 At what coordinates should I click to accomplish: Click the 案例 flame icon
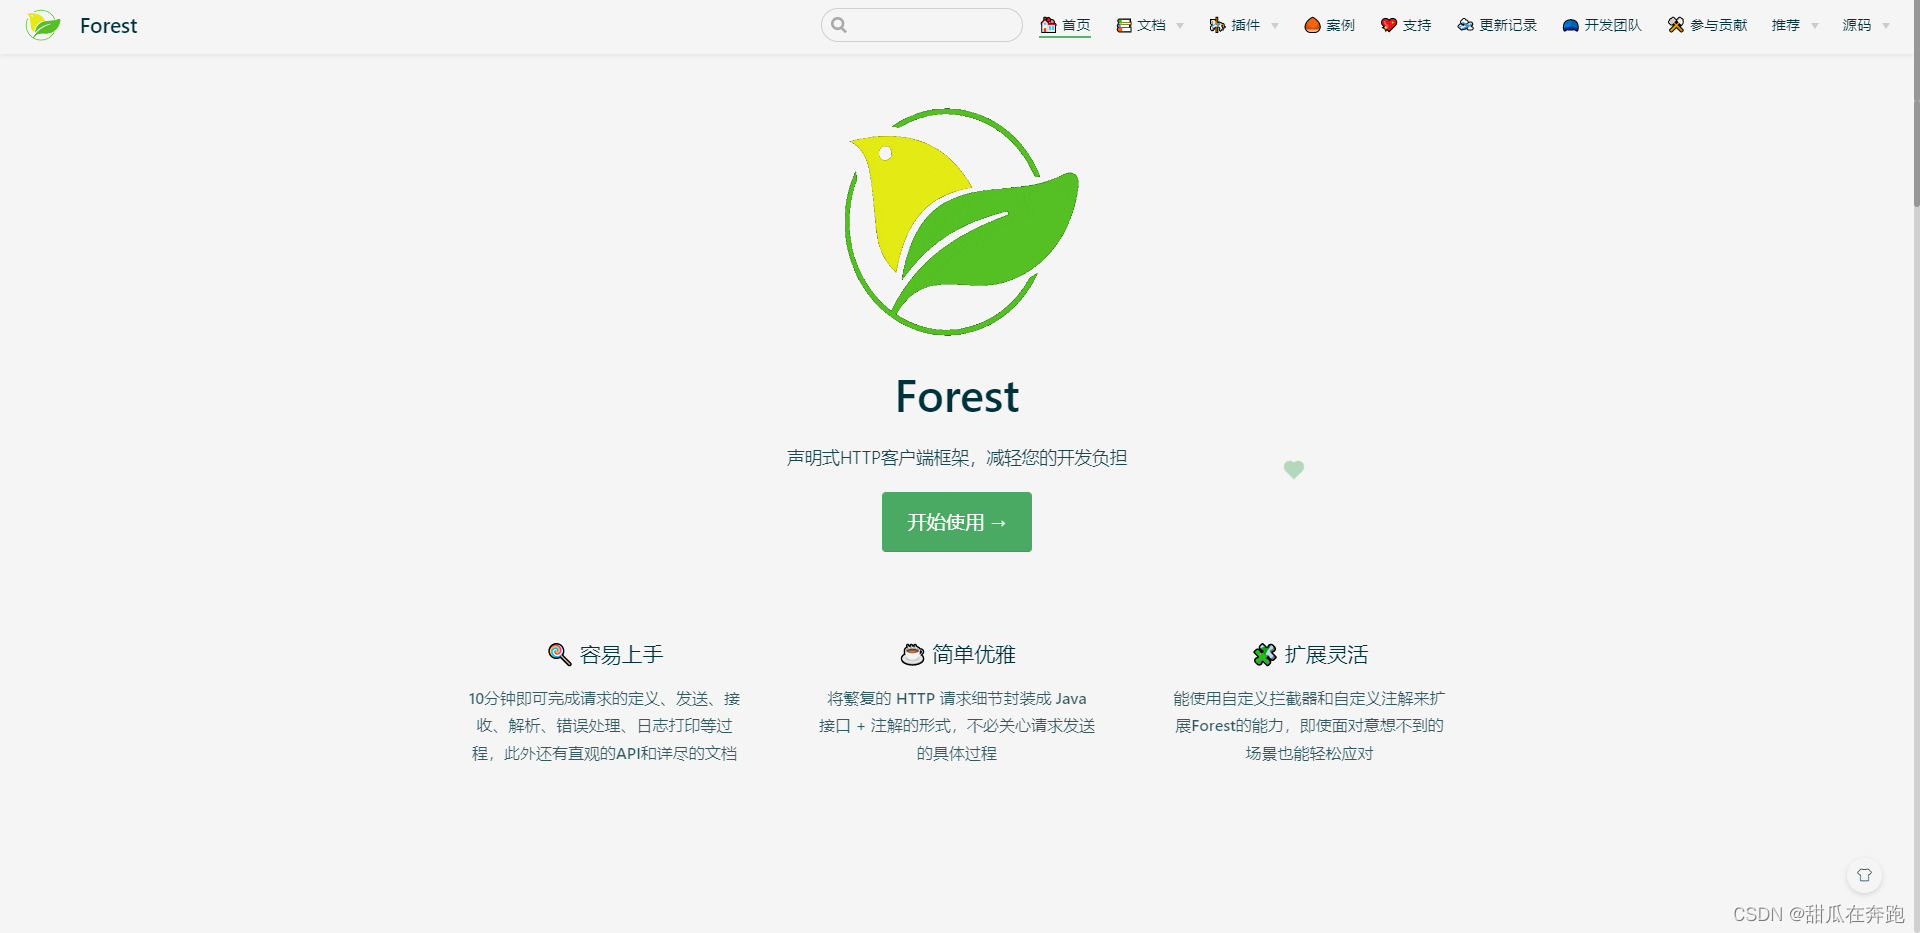(x=1312, y=24)
